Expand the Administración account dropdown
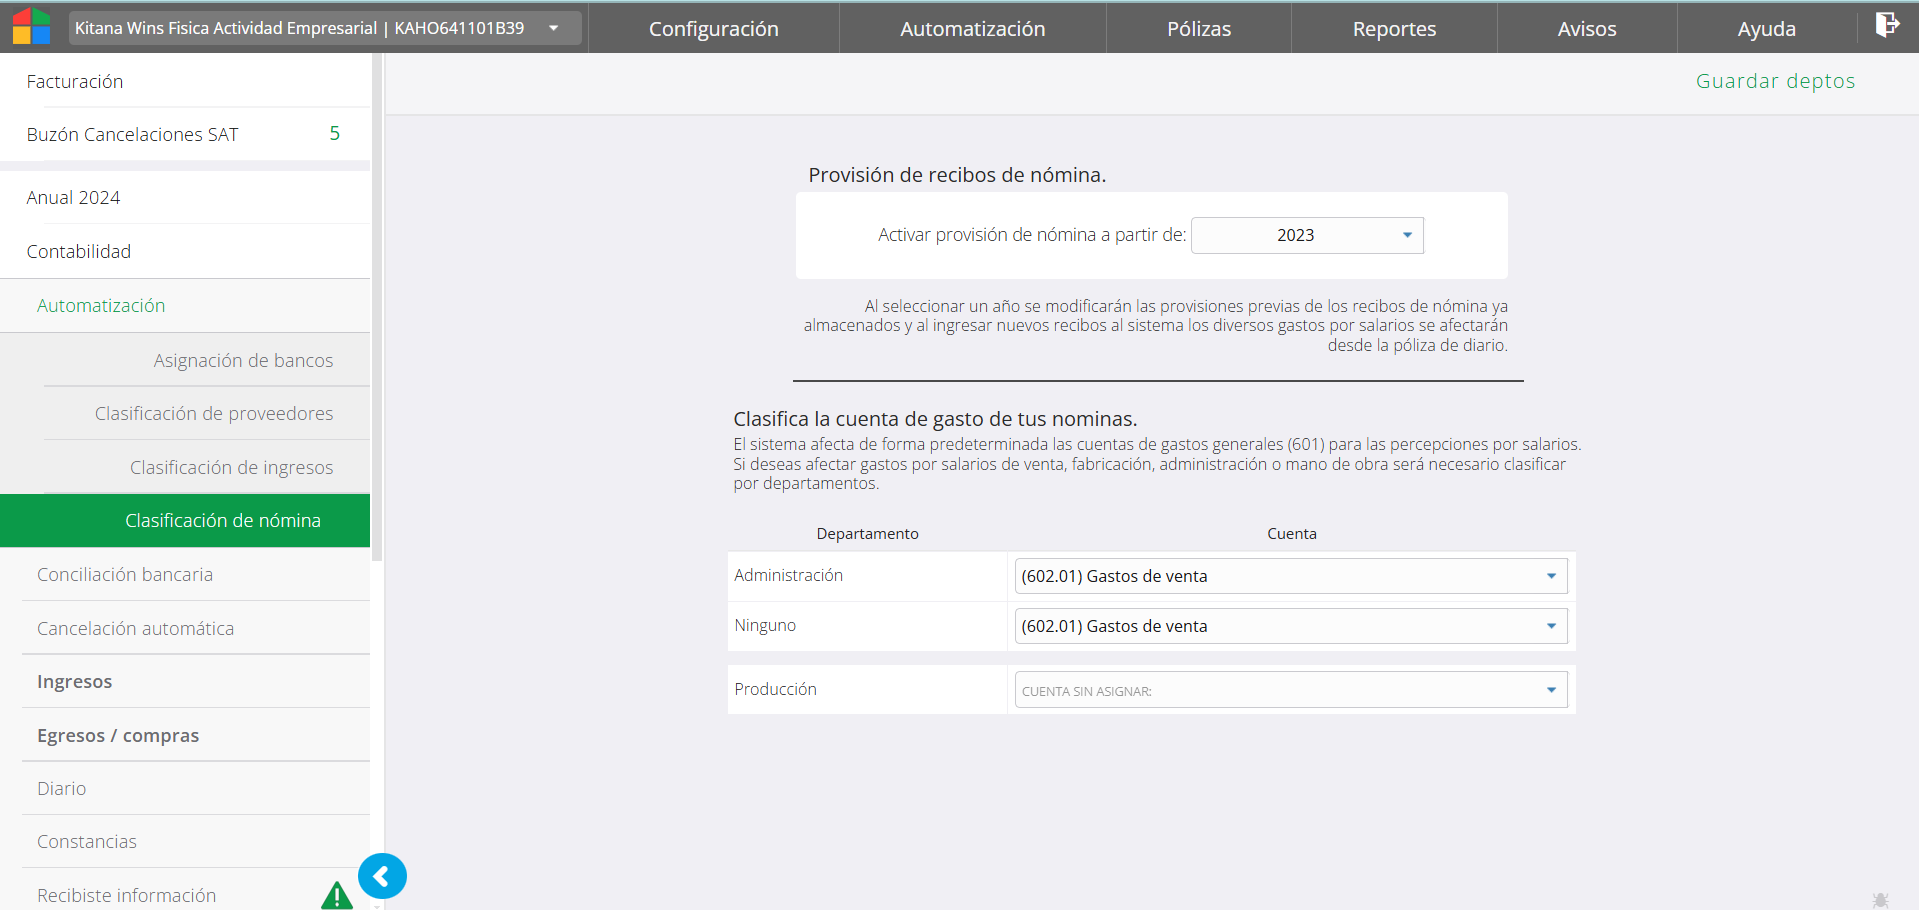The width and height of the screenshot is (1919, 910). click(x=1290, y=576)
